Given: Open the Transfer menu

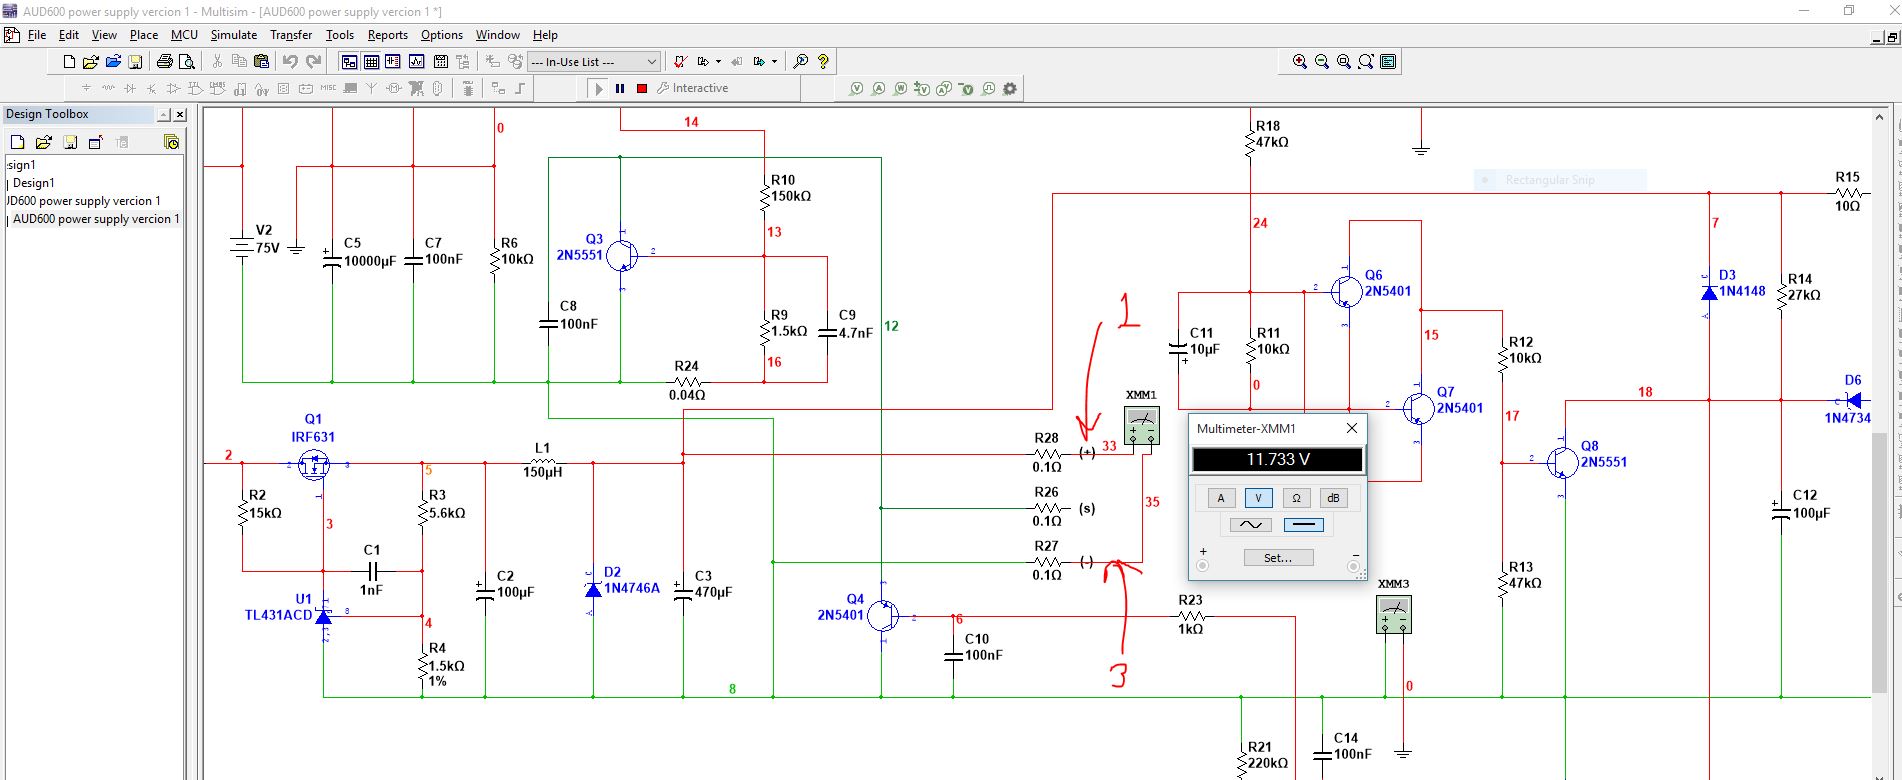Looking at the screenshot, I should tap(291, 35).
